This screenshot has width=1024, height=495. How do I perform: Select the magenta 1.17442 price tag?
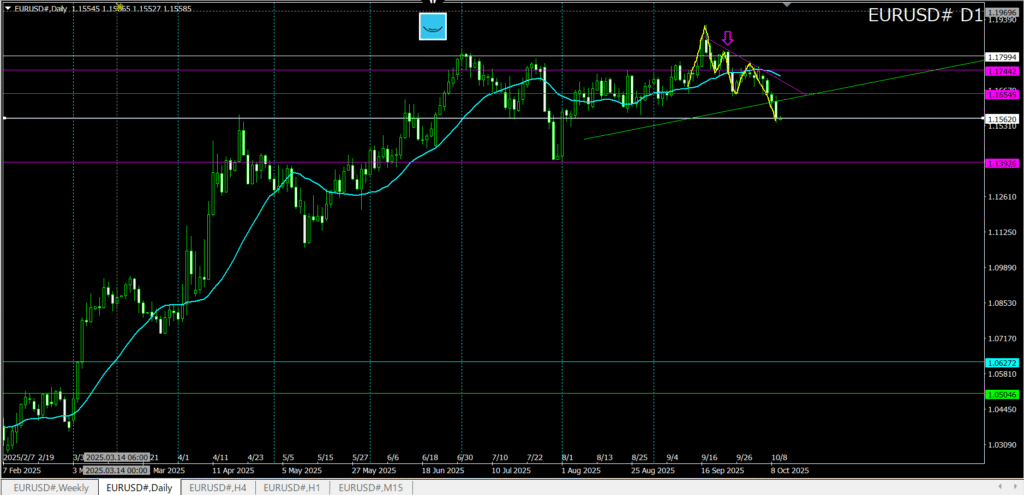pos(1001,71)
